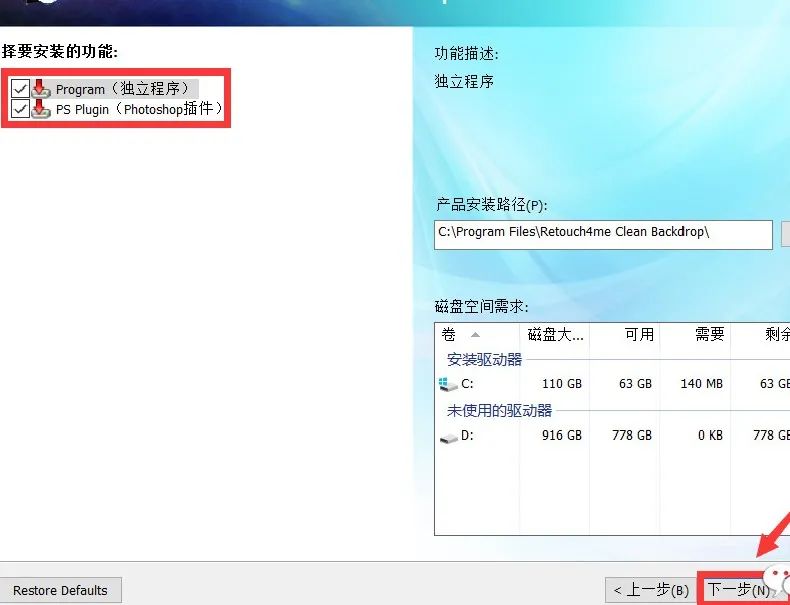Select the Program（独立程序） feature label
This screenshot has height=605, width=790.
coord(126,89)
